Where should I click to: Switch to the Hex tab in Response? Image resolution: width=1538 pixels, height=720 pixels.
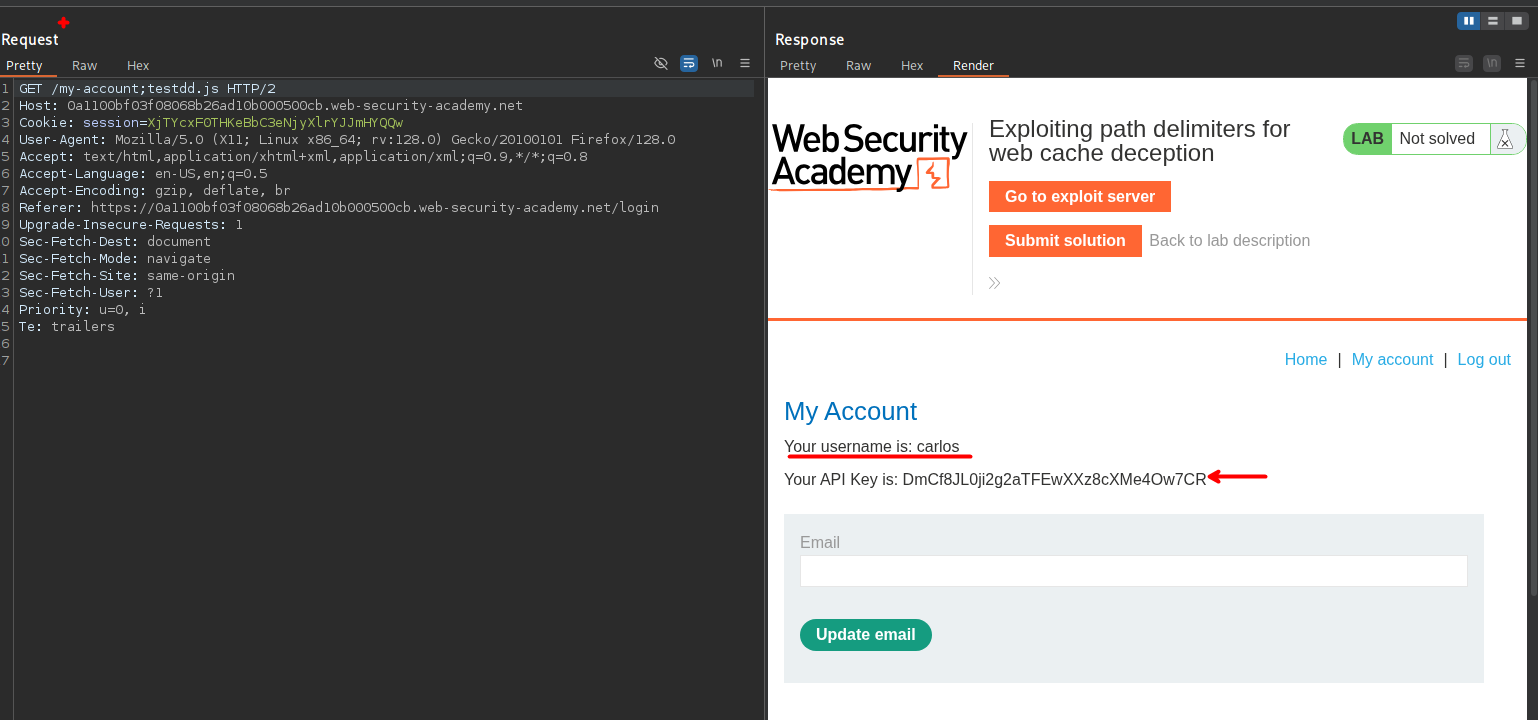pyautogui.click(x=912, y=65)
